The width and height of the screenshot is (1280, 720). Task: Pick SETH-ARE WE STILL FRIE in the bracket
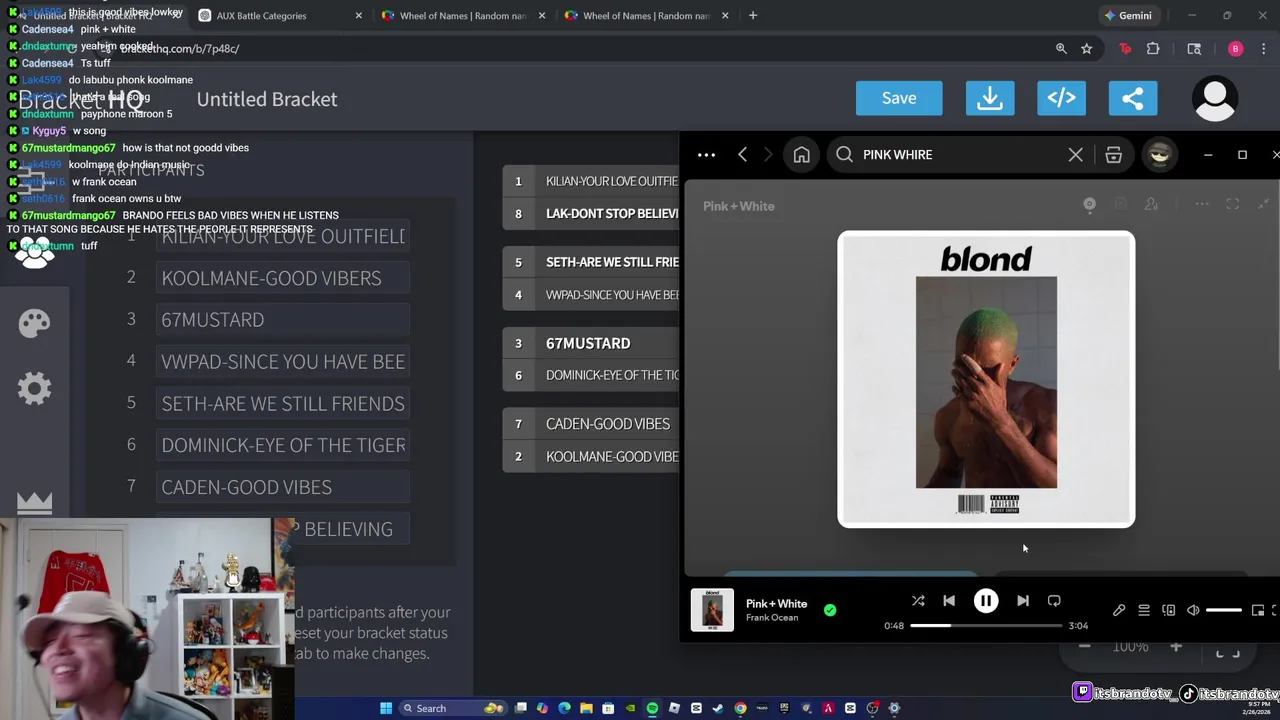(x=591, y=262)
